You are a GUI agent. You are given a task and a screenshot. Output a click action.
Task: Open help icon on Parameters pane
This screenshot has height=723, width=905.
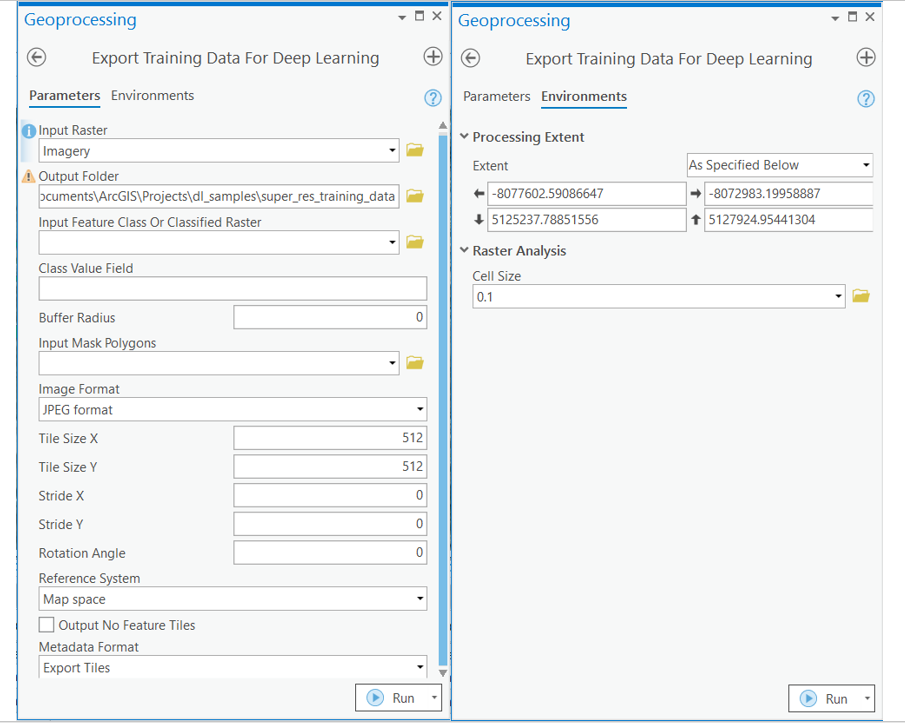point(433,97)
